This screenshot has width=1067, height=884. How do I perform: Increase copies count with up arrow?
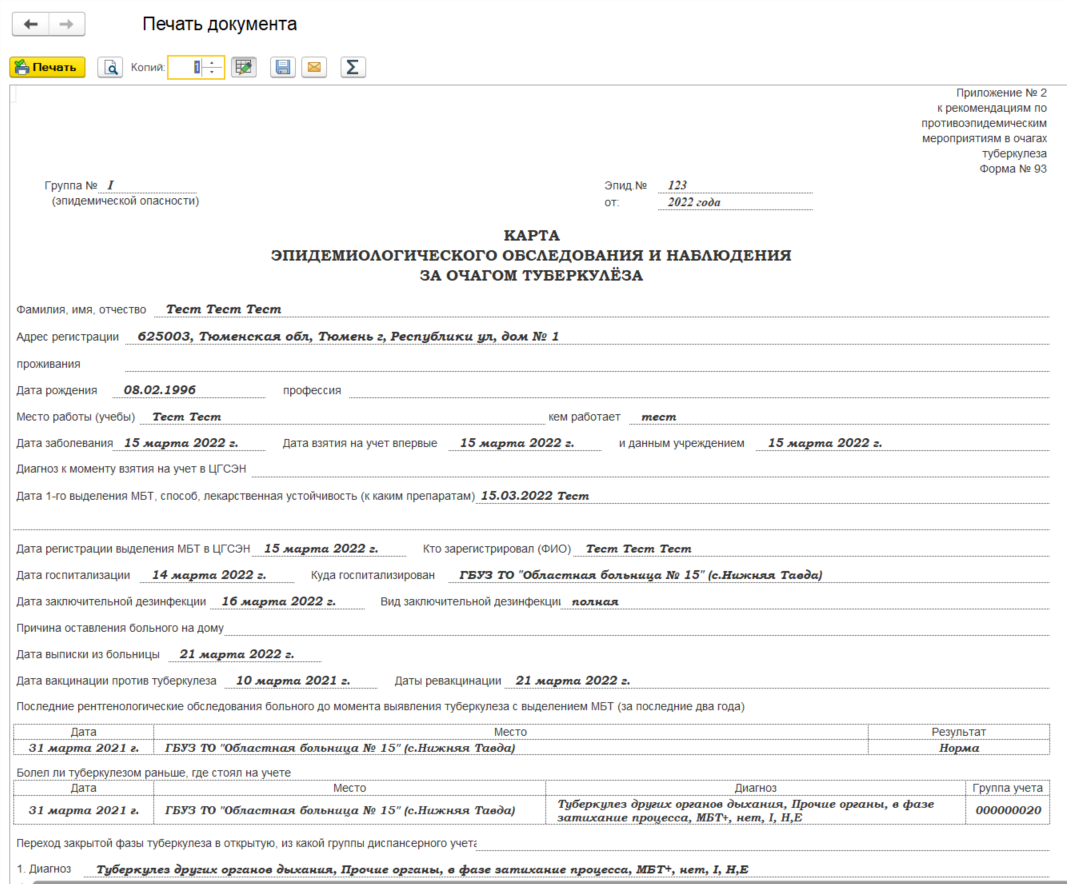pos(214,63)
